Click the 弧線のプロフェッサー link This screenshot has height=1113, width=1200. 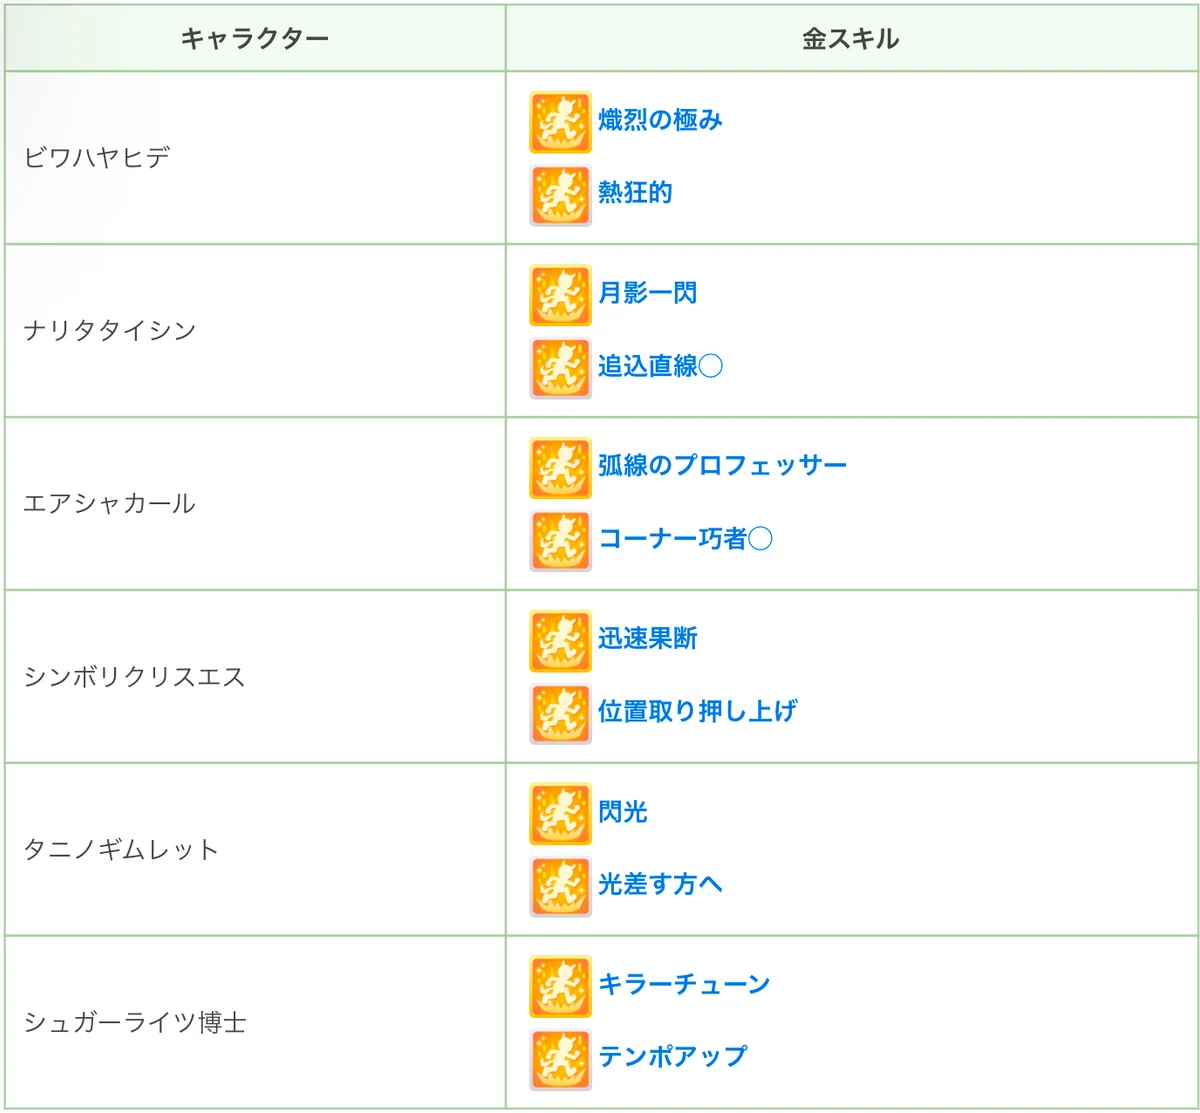point(722,466)
